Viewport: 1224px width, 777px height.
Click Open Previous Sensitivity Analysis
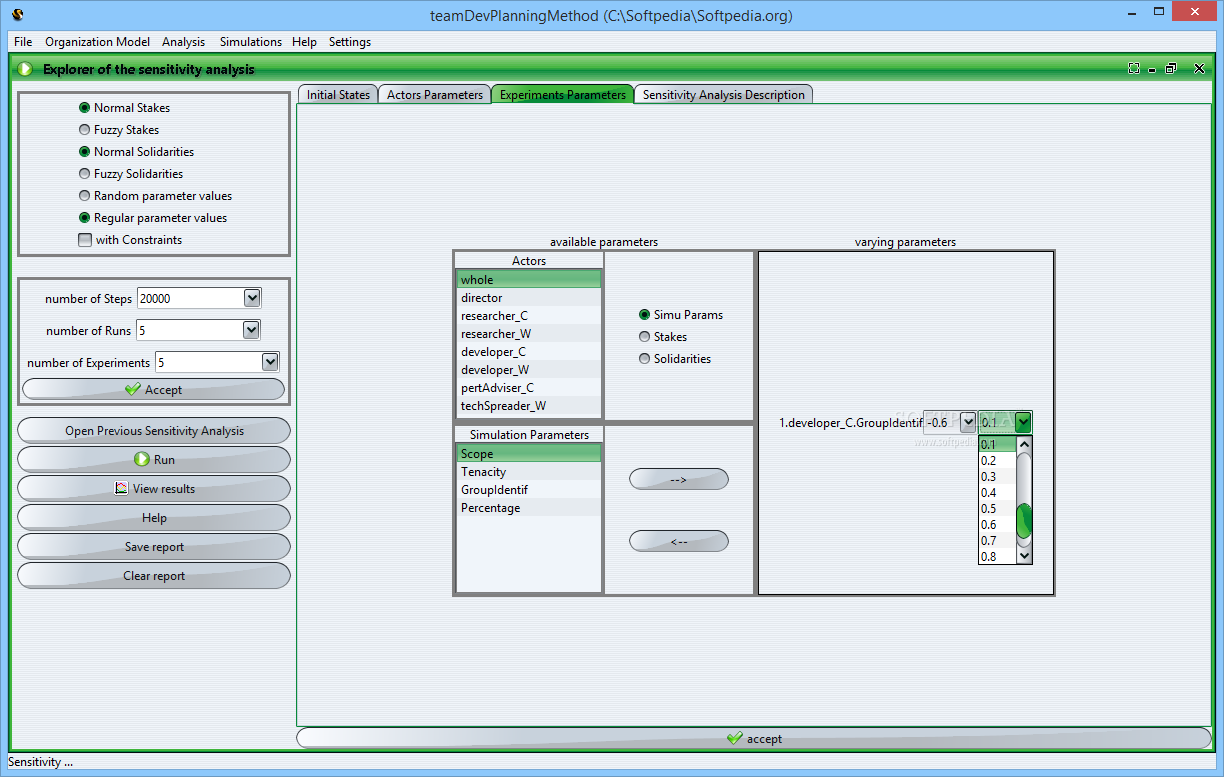pos(154,431)
